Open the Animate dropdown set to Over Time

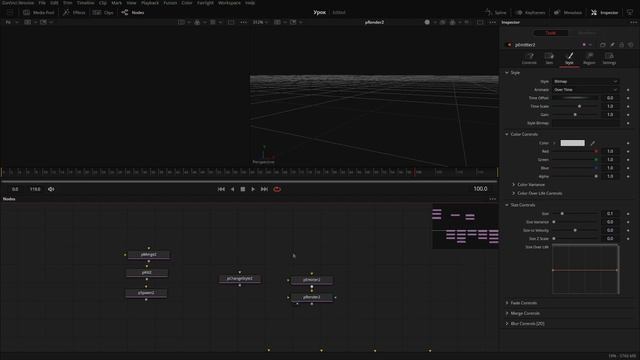[585, 90]
